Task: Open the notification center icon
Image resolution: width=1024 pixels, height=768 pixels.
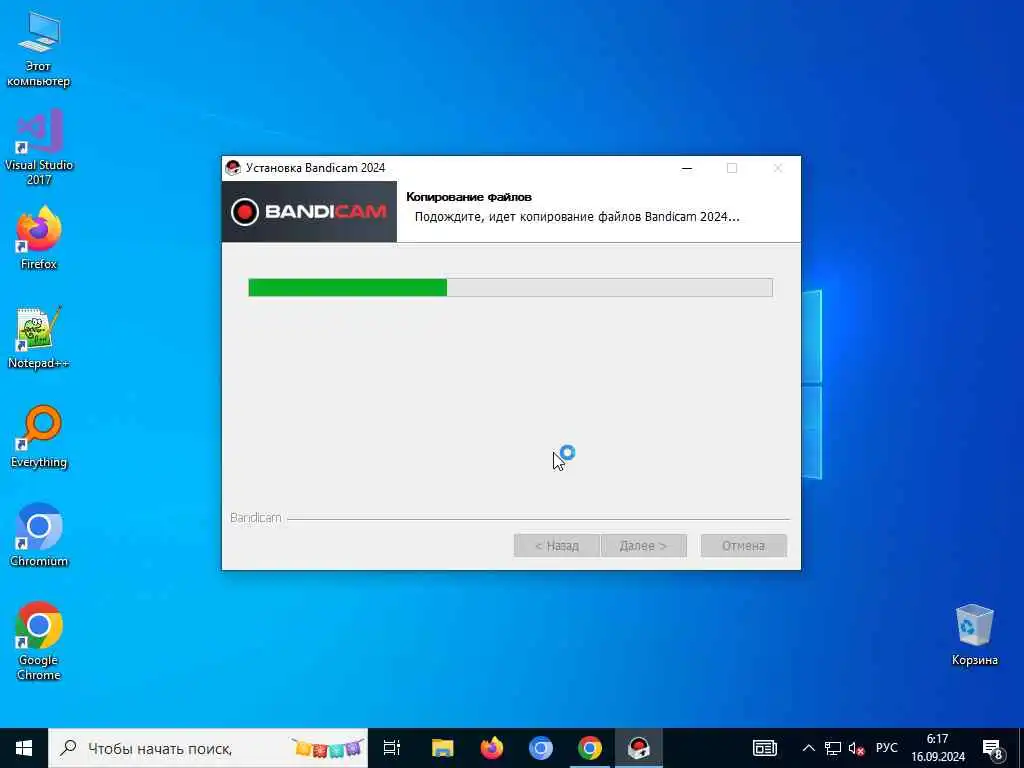Action: click(x=992, y=748)
